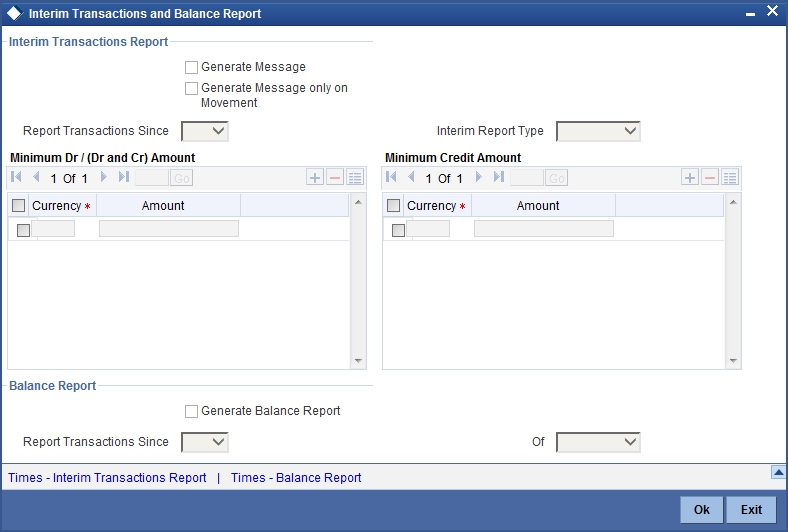Click scroll up arrow in Minimum Credit Amount grid
The width and height of the screenshot is (788, 532).
[x=733, y=202]
